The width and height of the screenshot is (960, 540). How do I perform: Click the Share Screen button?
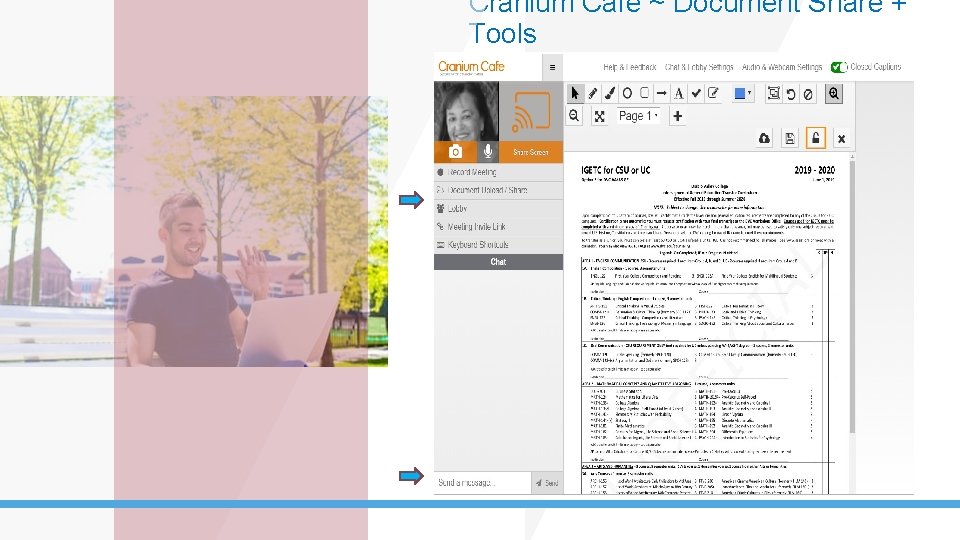click(530, 152)
